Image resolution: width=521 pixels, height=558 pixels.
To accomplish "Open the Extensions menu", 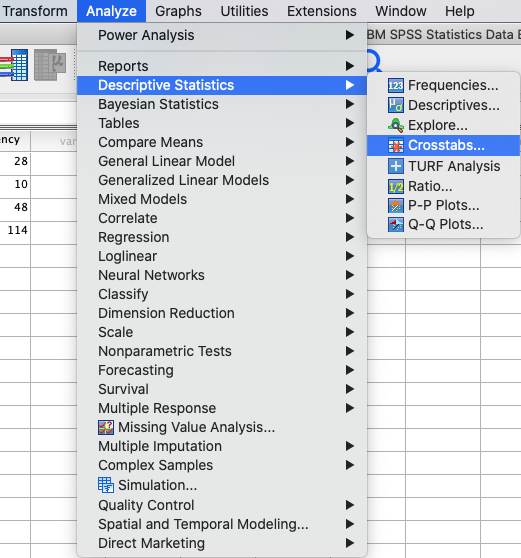I will [x=322, y=11].
